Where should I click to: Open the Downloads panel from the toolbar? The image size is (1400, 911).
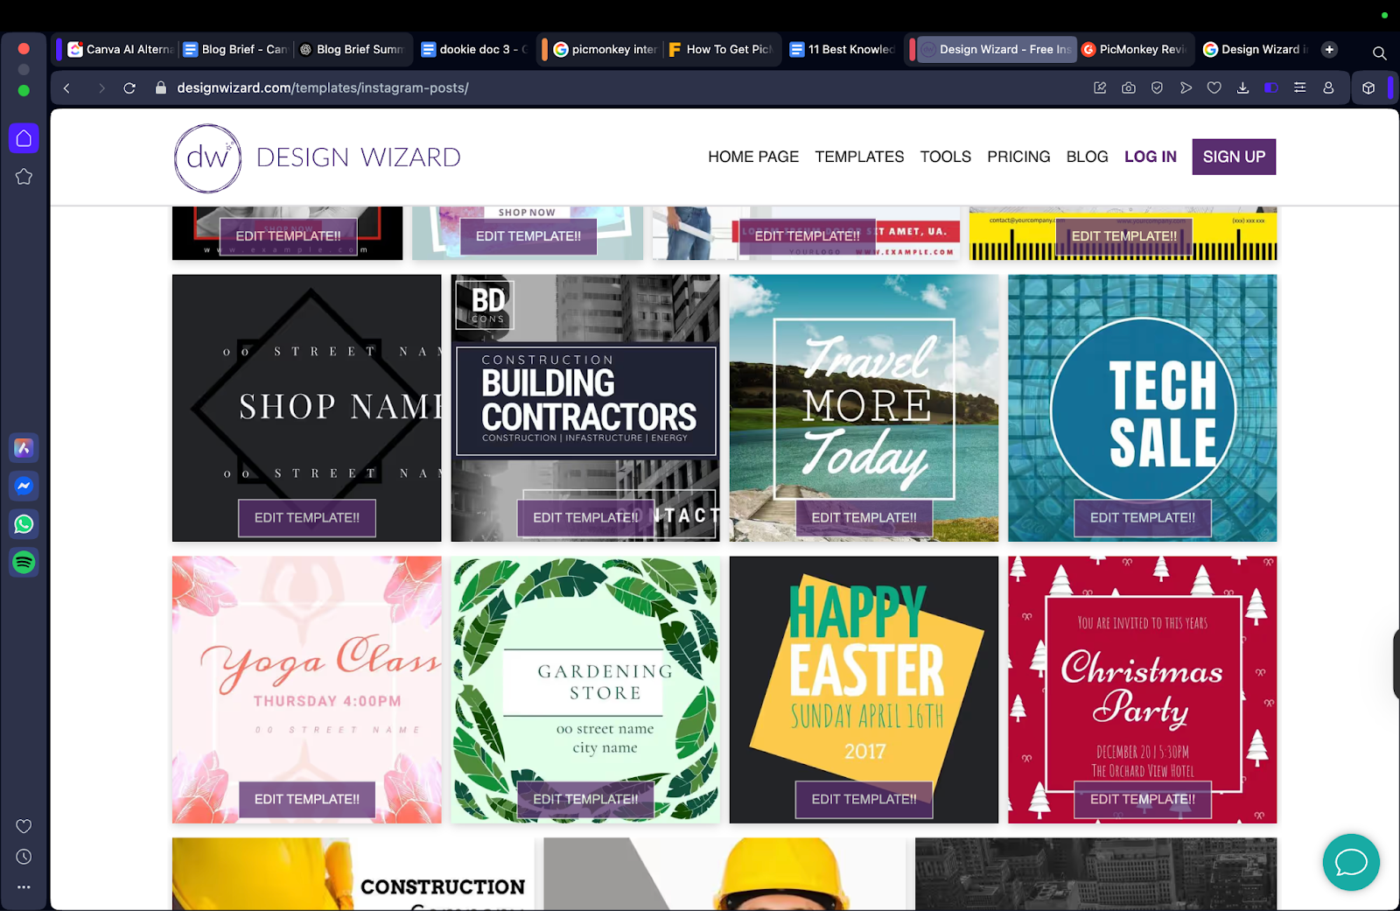[x=1242, y=87]
